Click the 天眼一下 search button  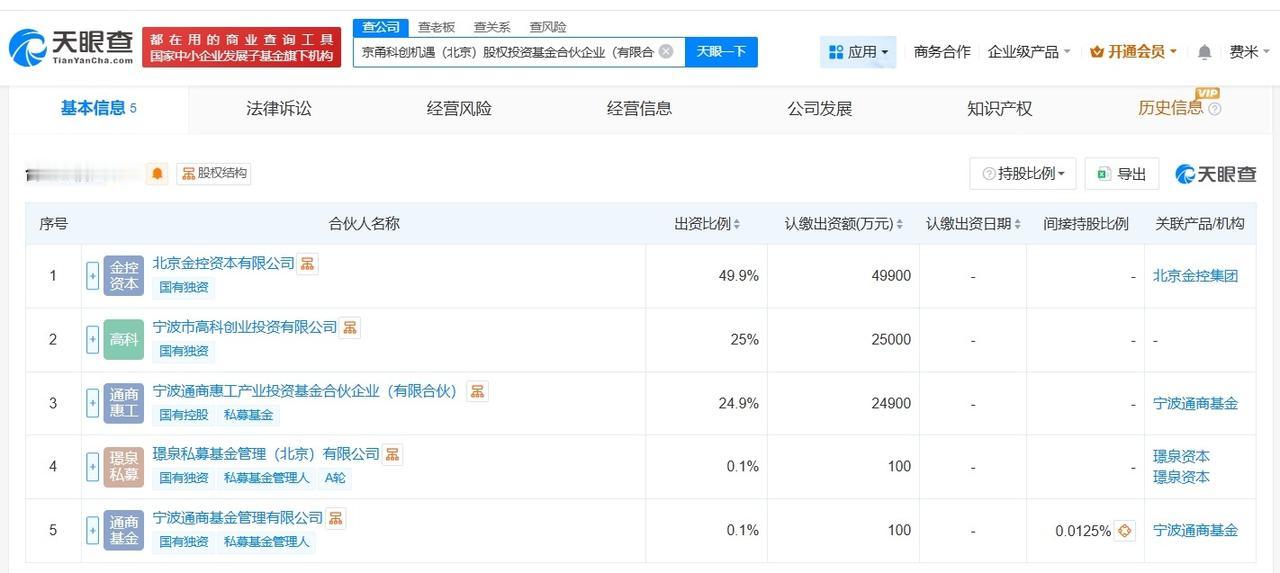721,52
